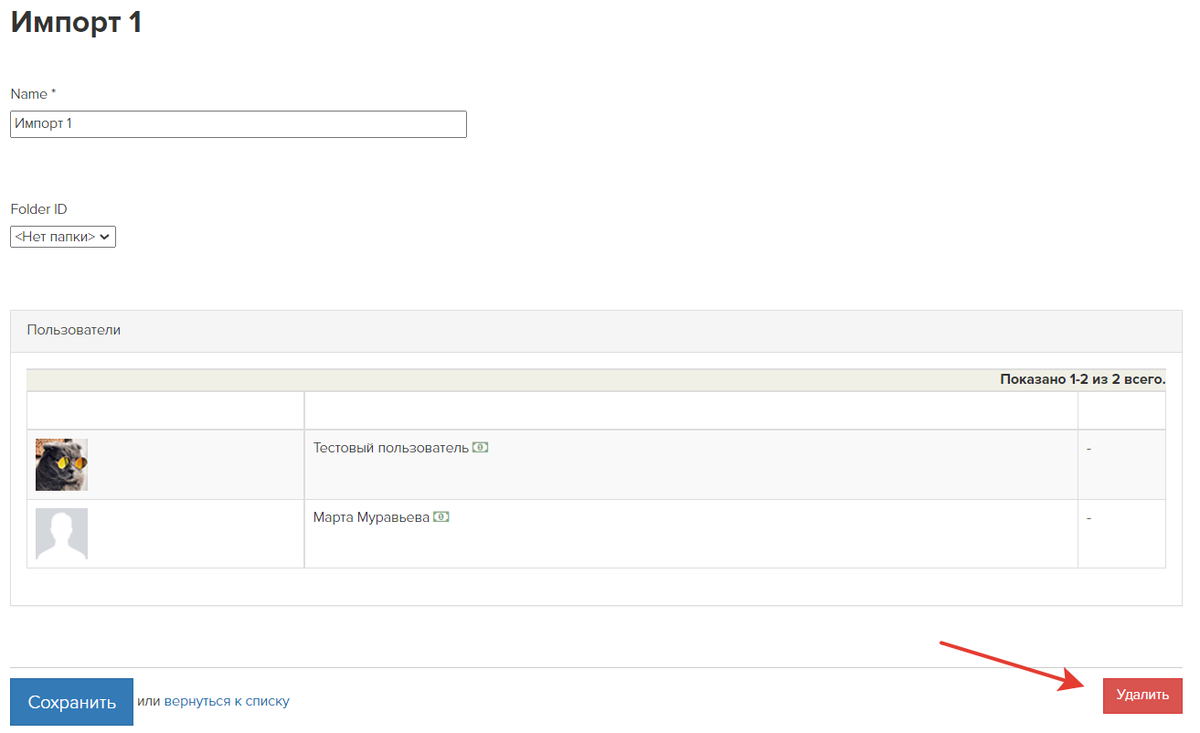Click the cat avatar thumbnail
1200x733 pixels.
pos(62,464)
